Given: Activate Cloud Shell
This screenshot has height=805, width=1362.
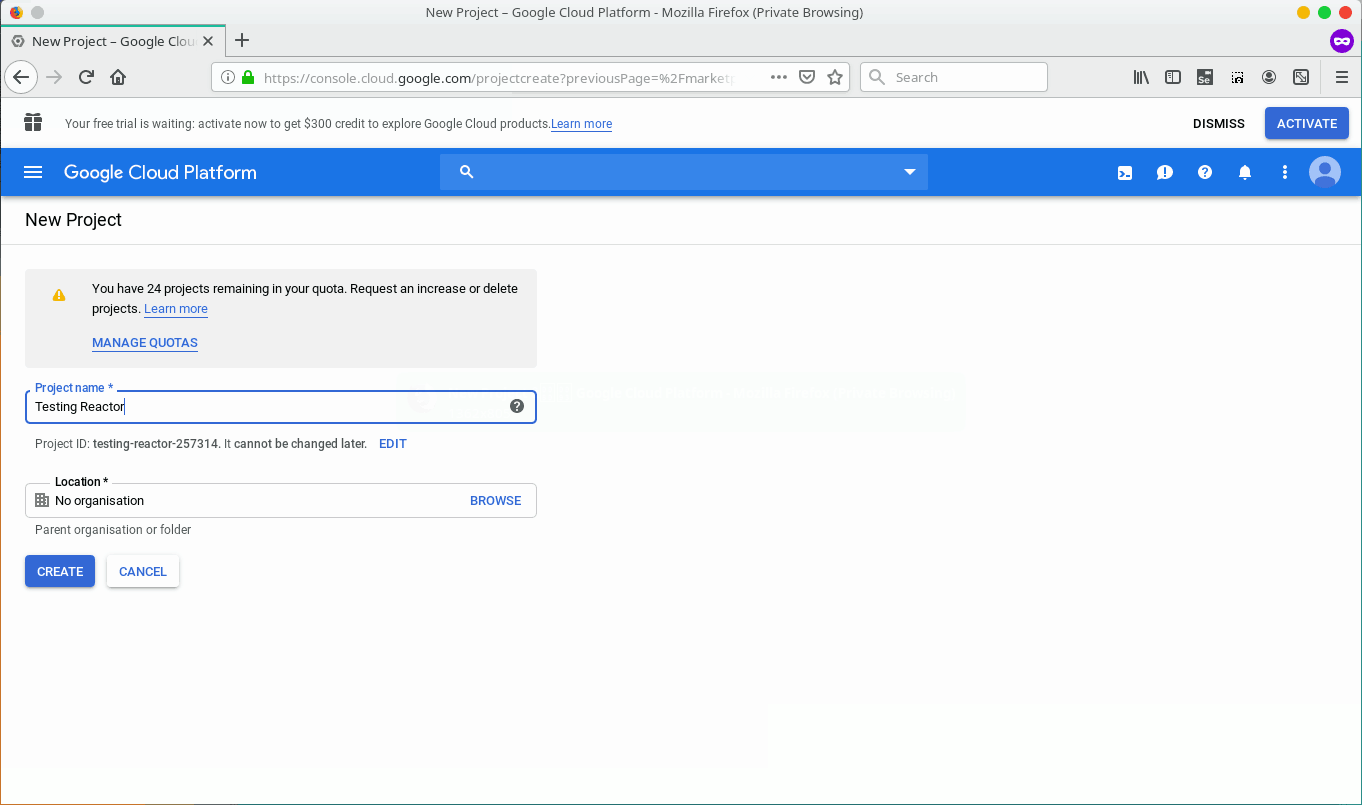Looking at the screenshot, I should click(x=1125, y=172).
